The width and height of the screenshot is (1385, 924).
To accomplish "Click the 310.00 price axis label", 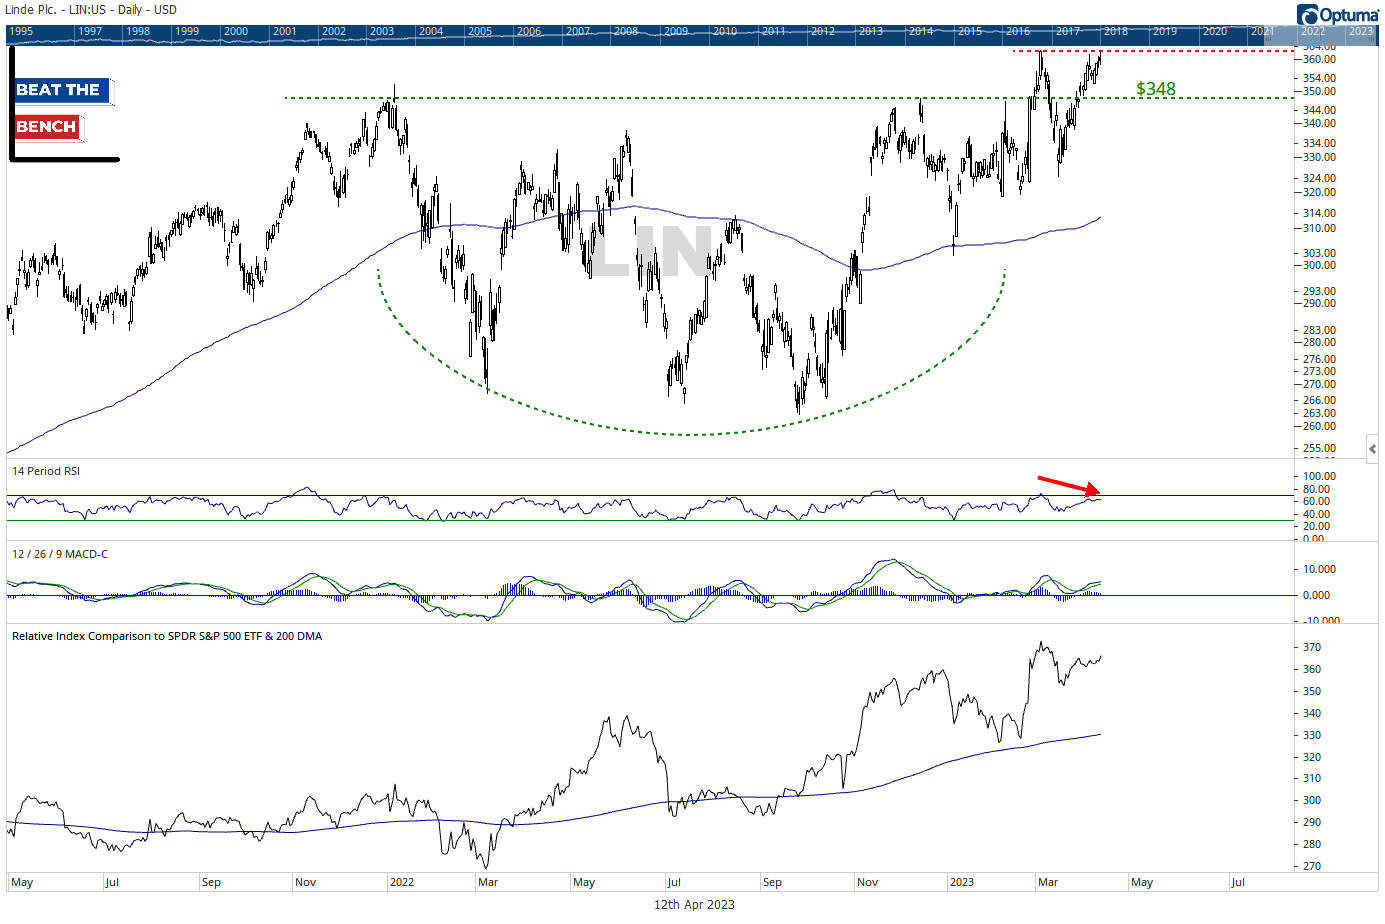I will pos(1320,228).
